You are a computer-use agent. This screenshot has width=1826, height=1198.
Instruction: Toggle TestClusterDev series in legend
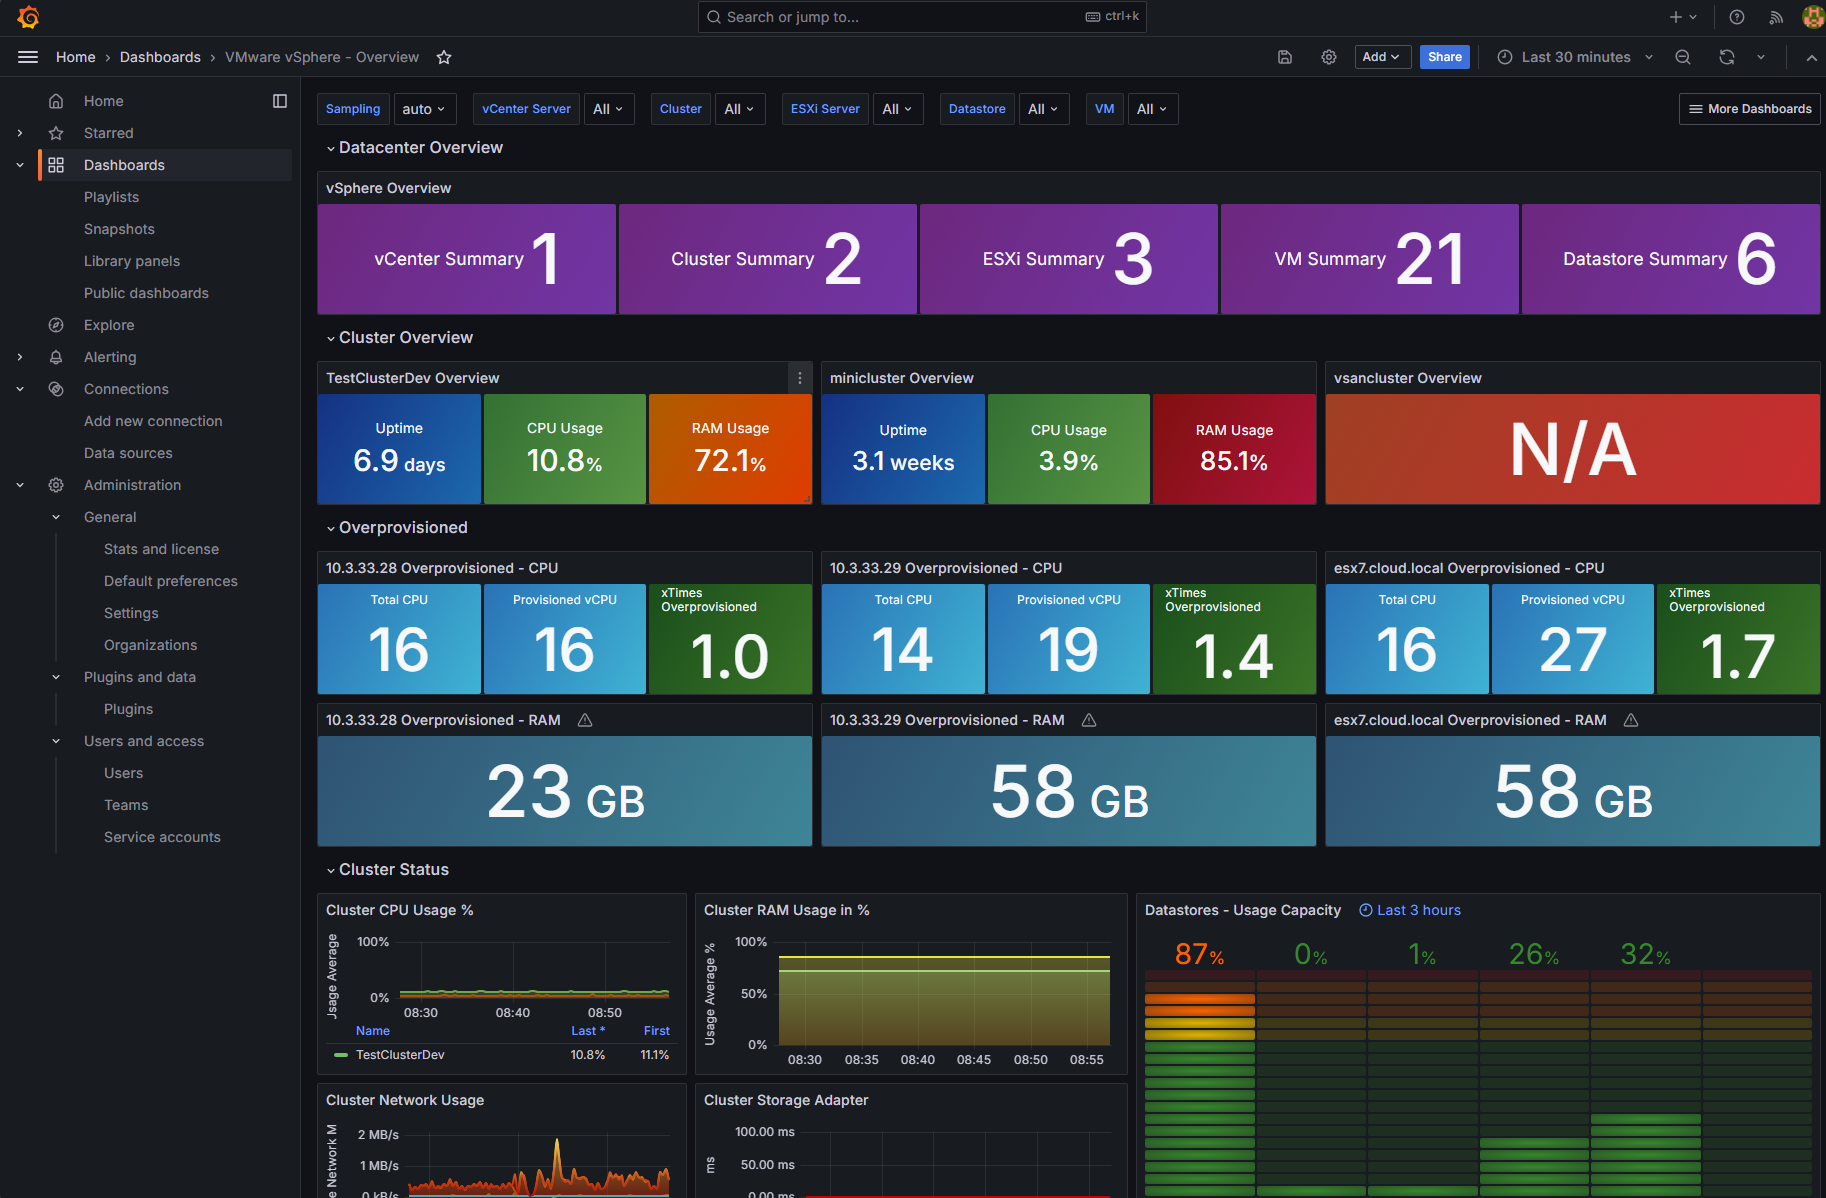point(400,1055)
